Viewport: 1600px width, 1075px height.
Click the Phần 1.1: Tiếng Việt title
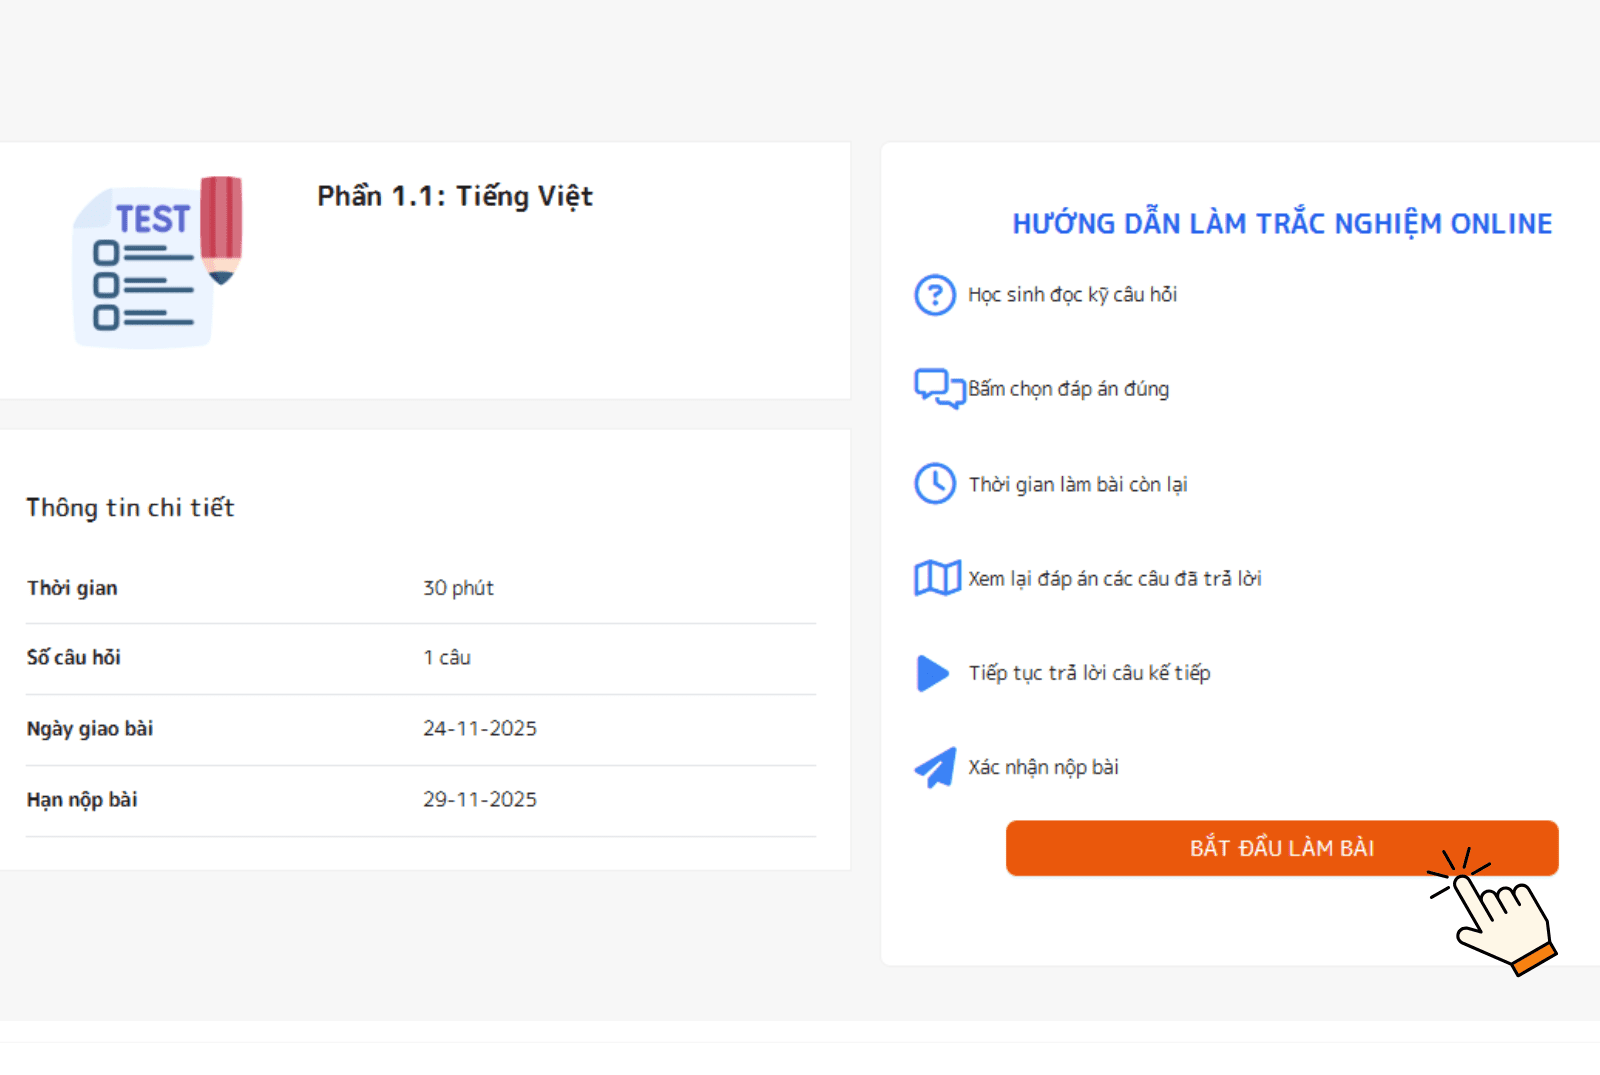(455, 196)
